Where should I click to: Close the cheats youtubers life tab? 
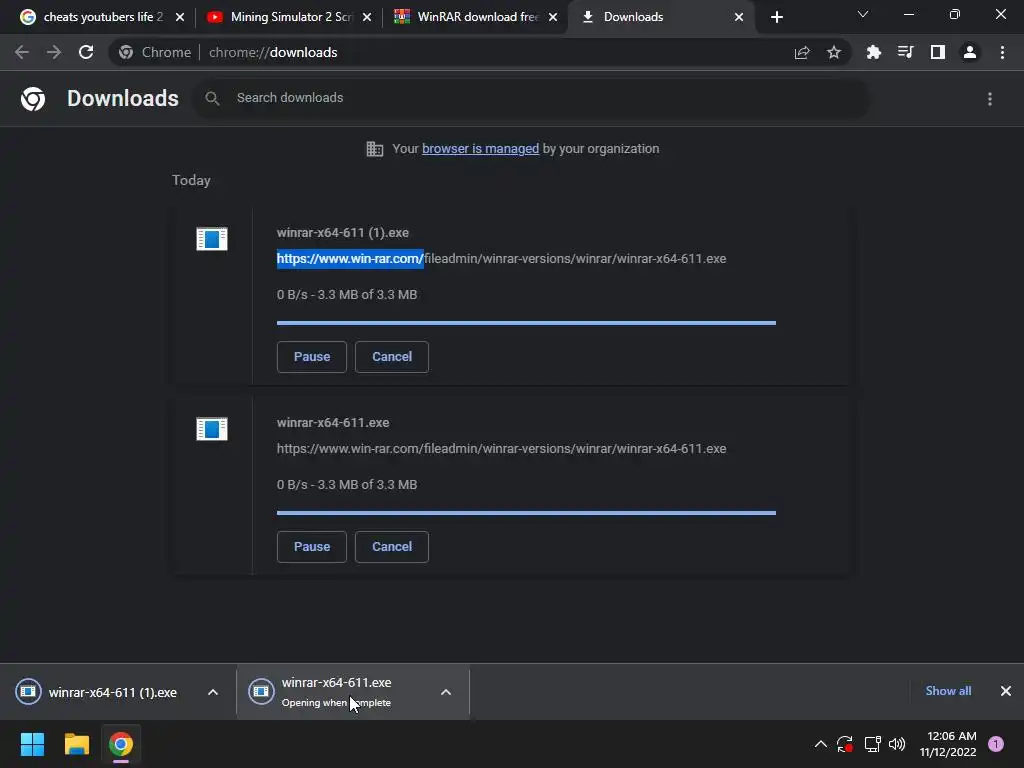(180, 17)
